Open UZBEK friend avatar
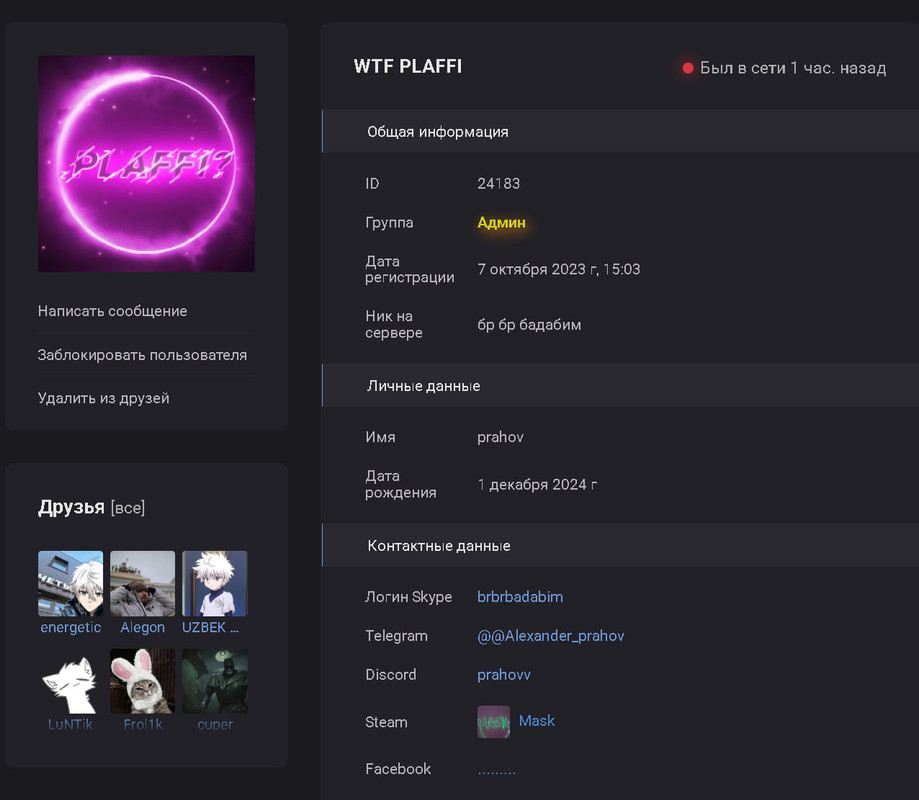Image resolution: width=919 pixels, height=800 pixels. pyautogui.click(x=215, y=583)
